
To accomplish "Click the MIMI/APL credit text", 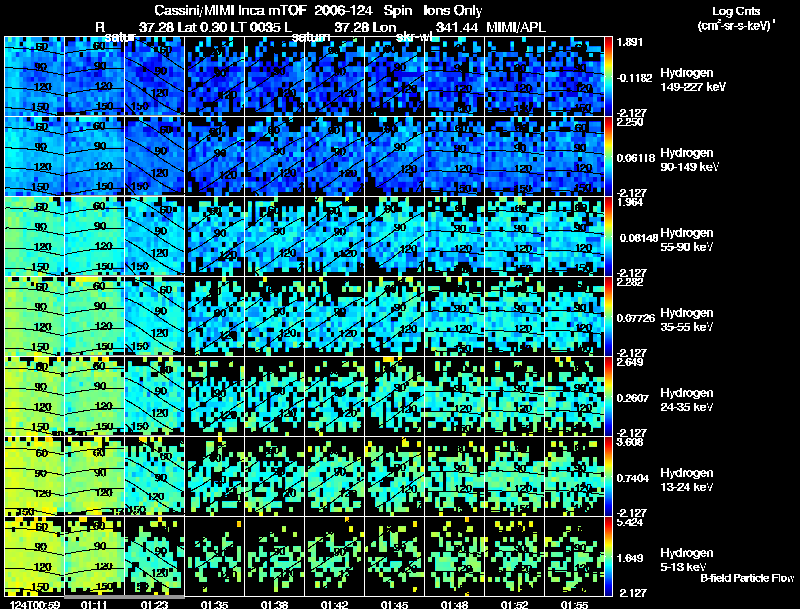I will coord(516,27).
